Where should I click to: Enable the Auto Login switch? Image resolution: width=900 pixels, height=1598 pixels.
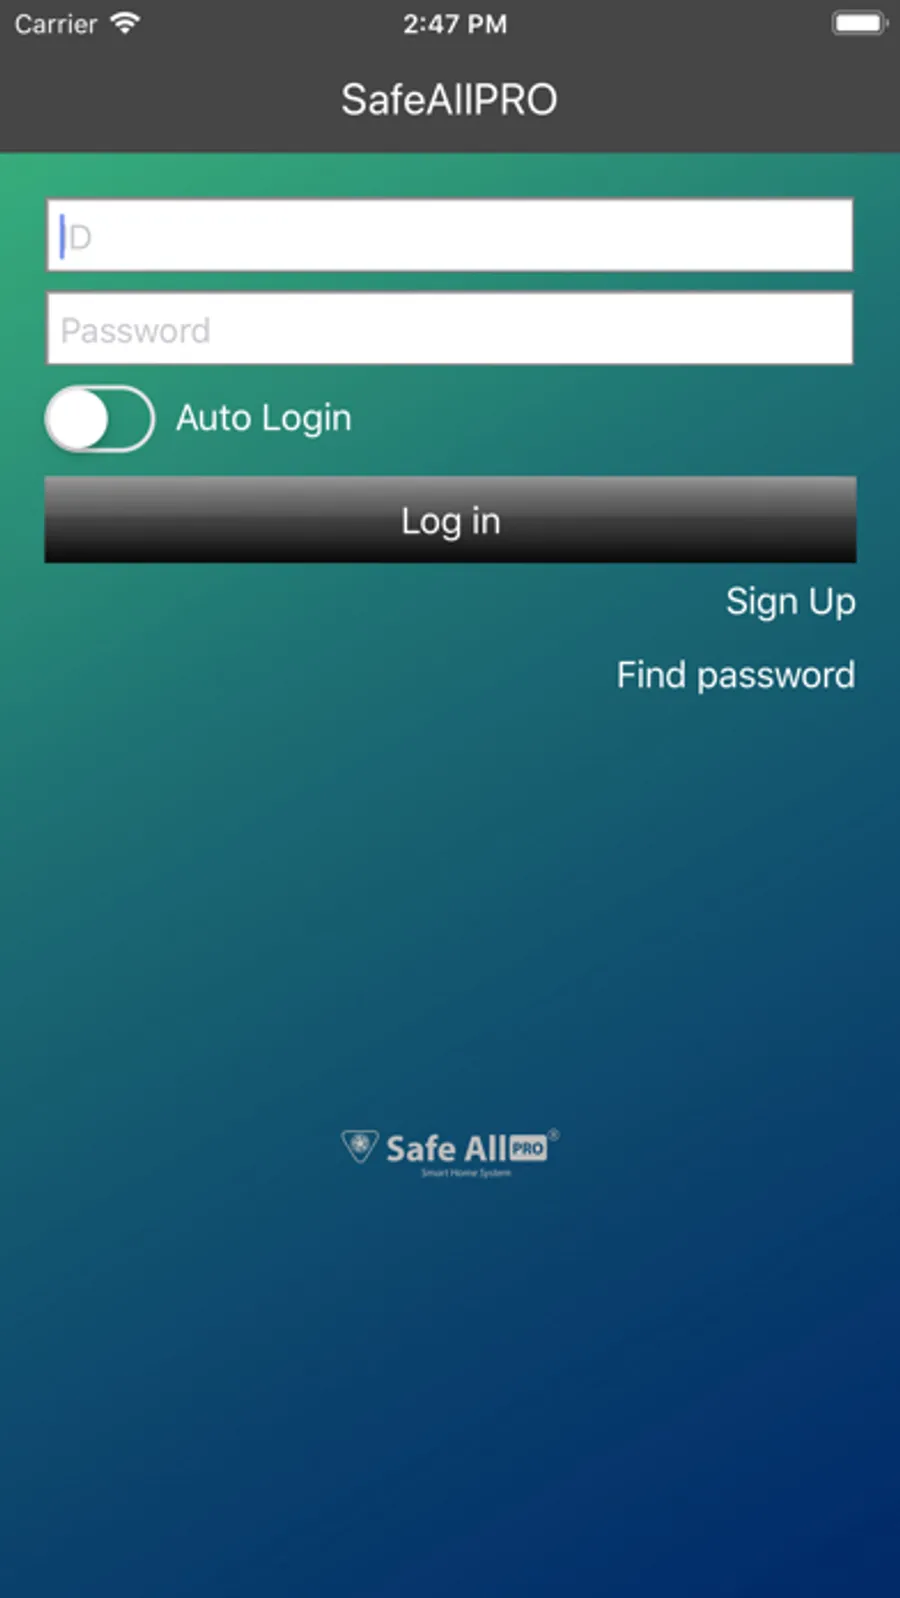coord(100,419)
